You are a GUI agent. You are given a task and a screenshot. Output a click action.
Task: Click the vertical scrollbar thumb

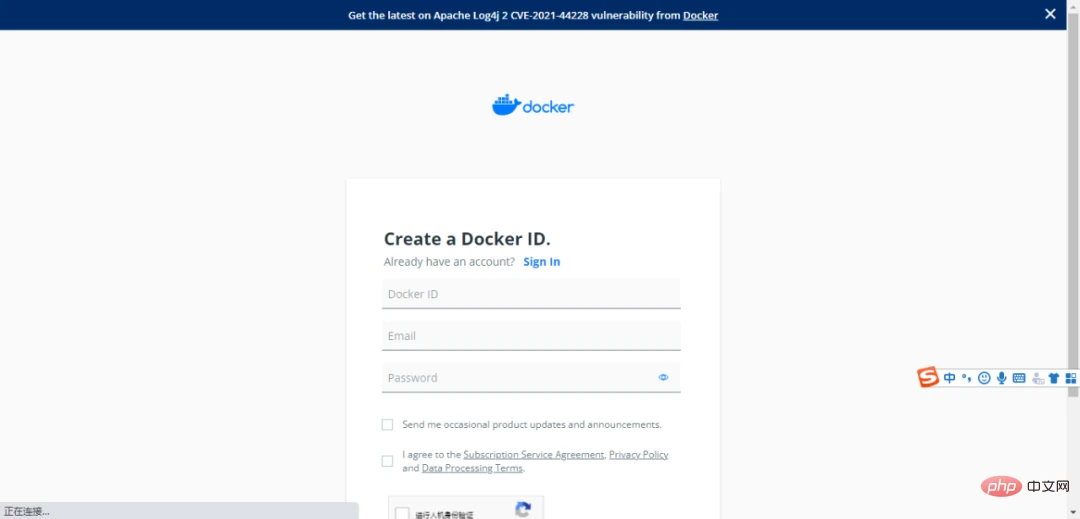point(1073,203)
